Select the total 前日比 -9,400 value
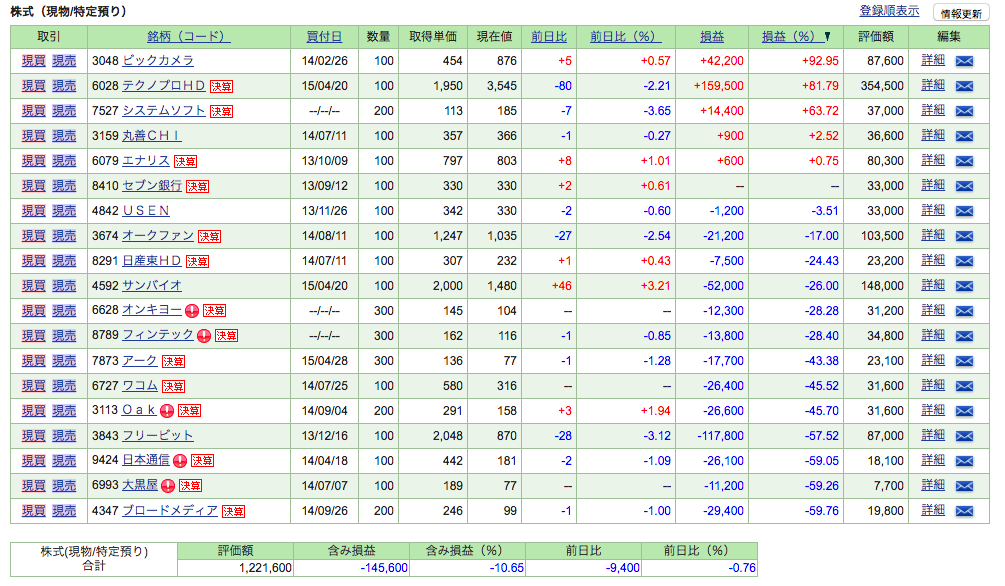This screenshot has width=1005, height=586. 622,568
